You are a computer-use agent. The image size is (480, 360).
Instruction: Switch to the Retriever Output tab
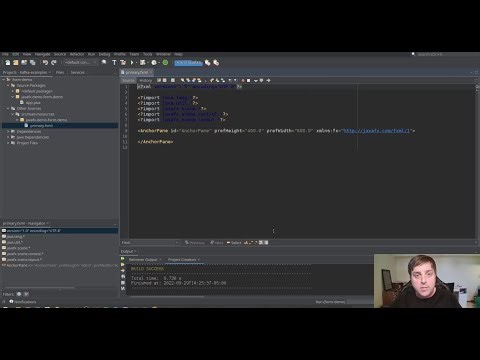[x=143, y=259]
